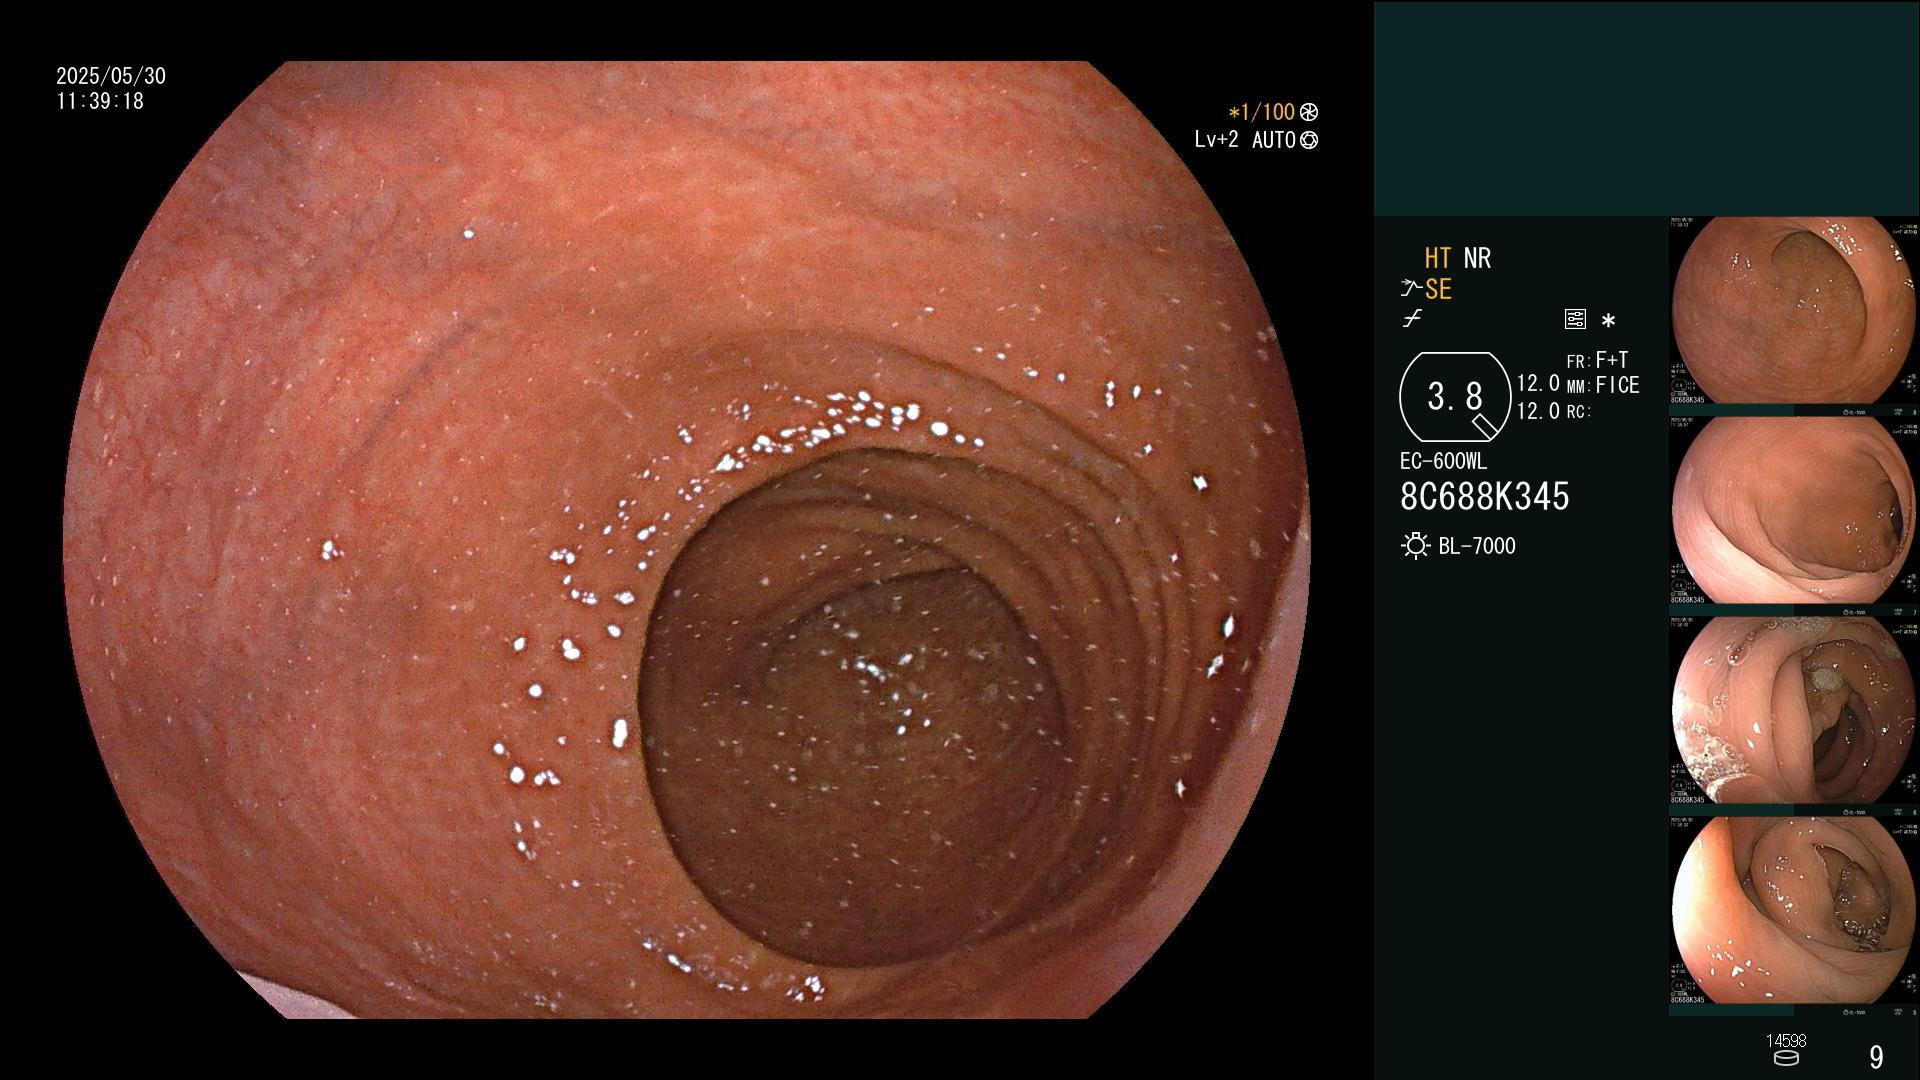Click the shutter speed 1/100 icon
The height and width of the screenshot is (1080, 1920).
1309,112
